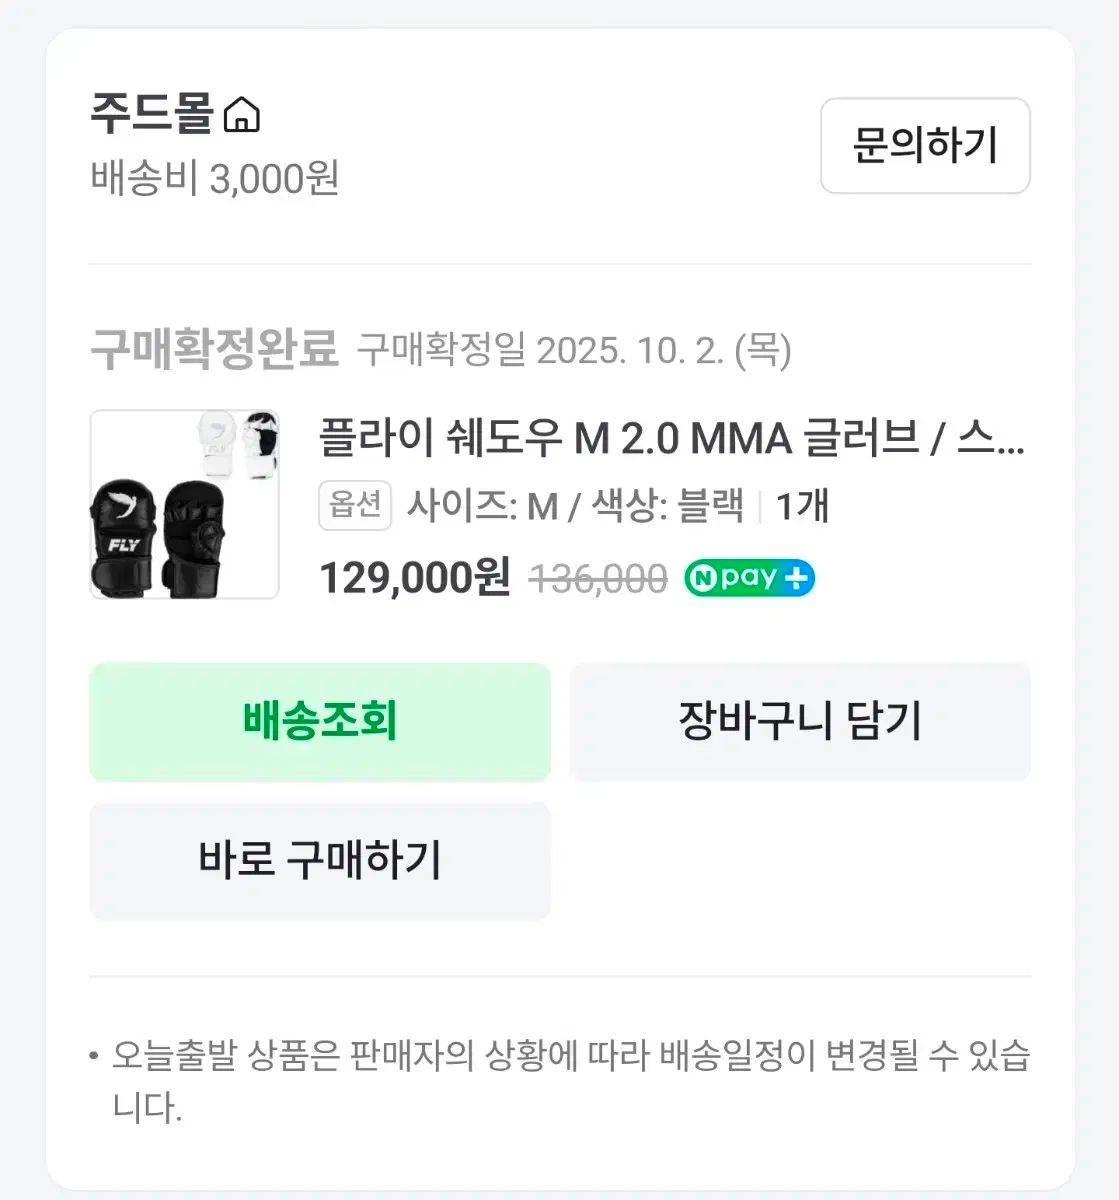1119x1200 pixels.
Task: Click the 구매확정완료 status label
Action: click(214, 349)
